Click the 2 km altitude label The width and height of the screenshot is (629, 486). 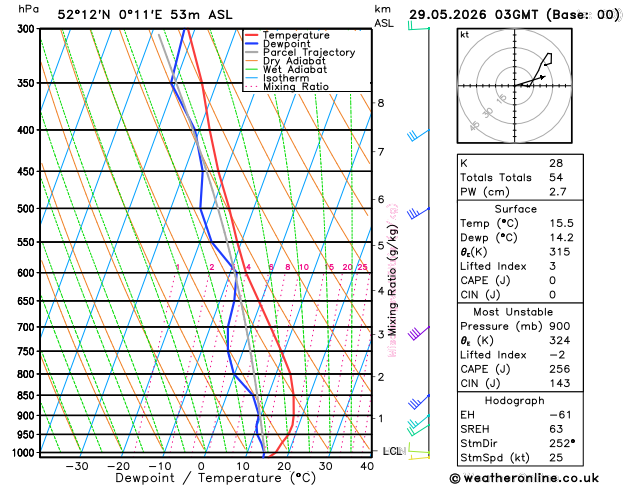coord(381,377)
